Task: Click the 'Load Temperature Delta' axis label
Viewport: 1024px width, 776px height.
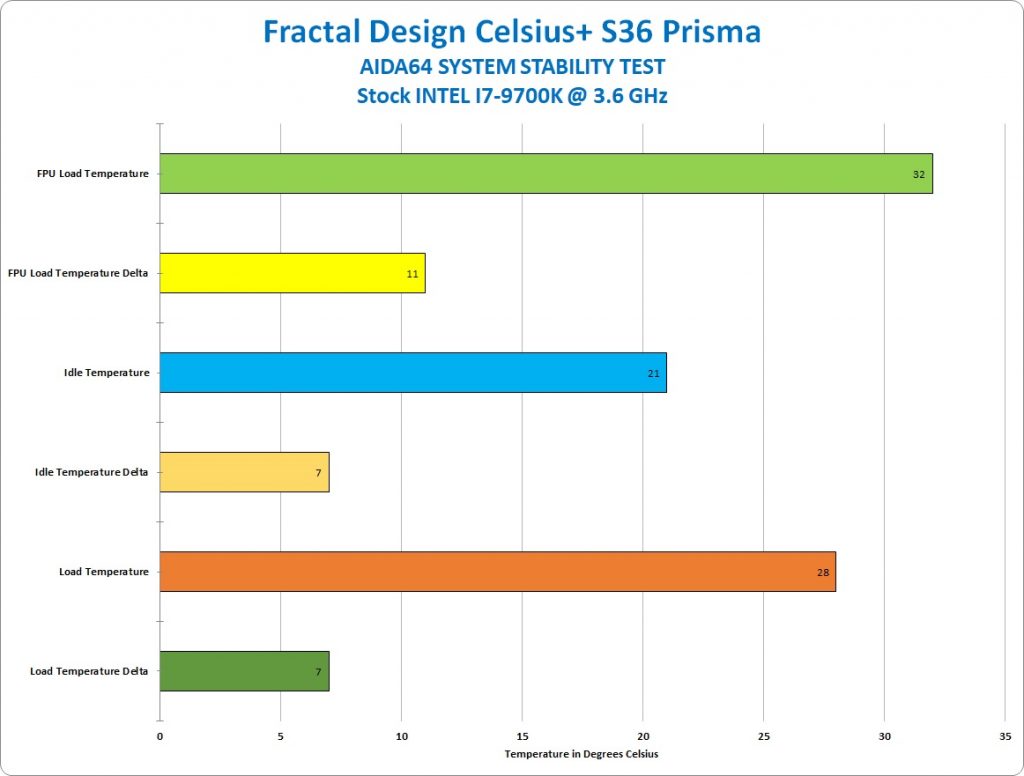Action: pyautogui.click(x=89, y=671)
